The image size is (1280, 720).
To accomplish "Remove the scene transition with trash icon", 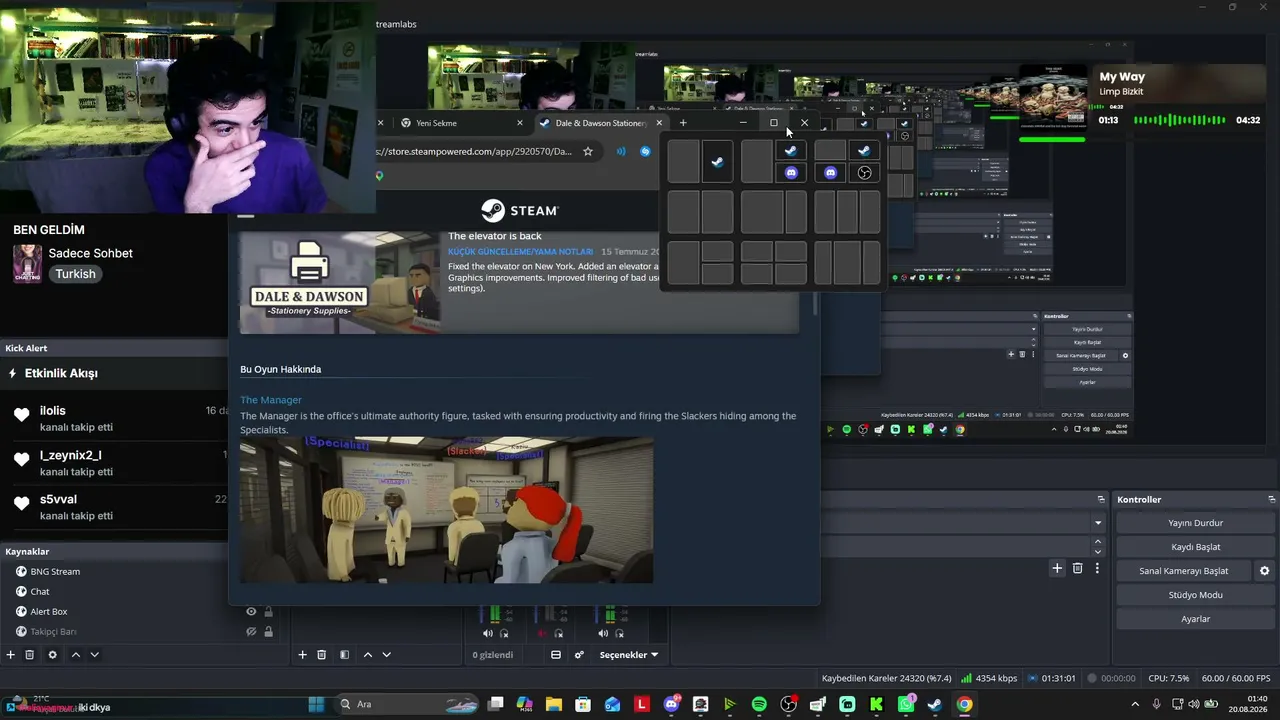I will tap(1077, 568).
